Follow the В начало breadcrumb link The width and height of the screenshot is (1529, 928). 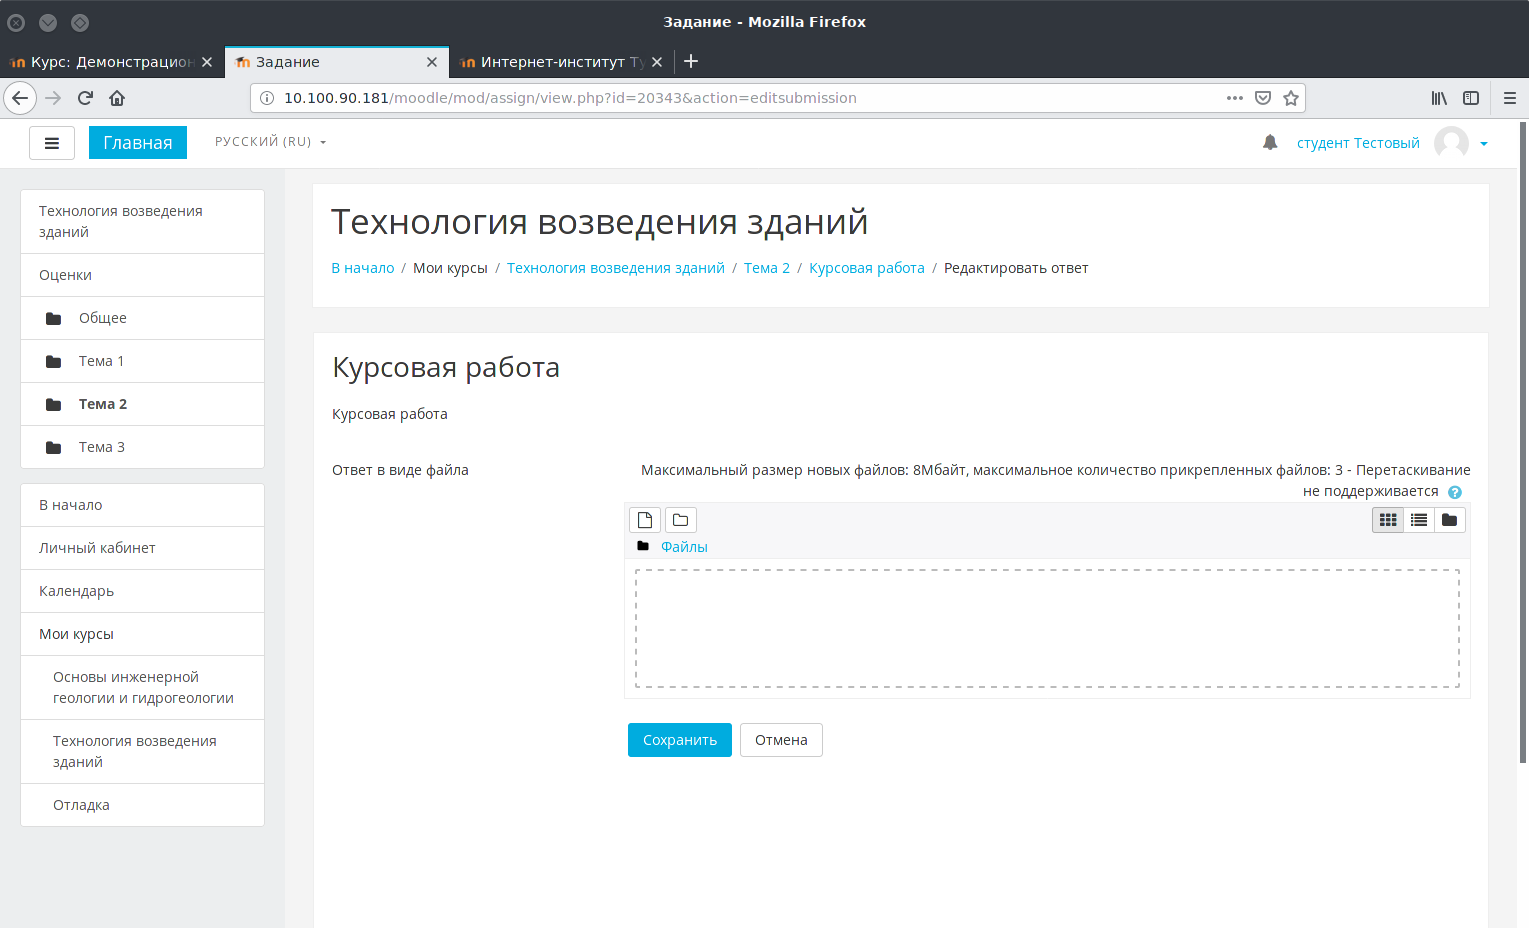[363, 268]
